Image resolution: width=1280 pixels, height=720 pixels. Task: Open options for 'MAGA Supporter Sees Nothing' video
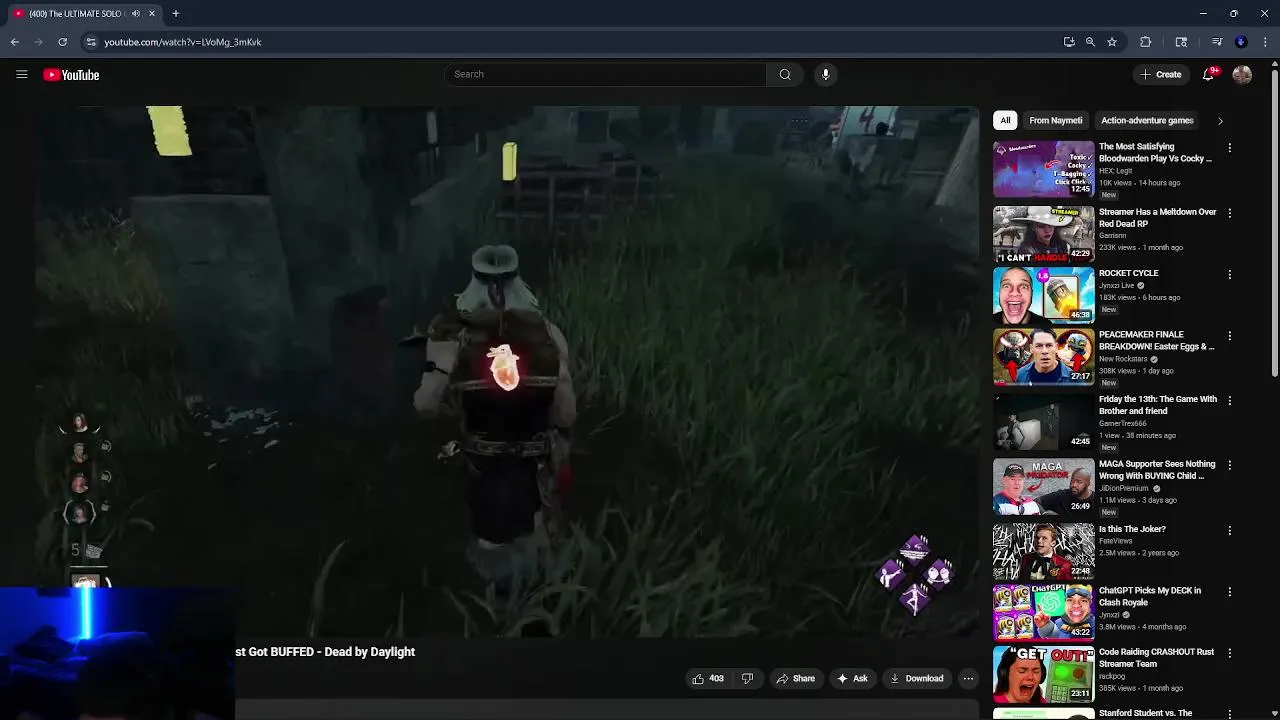tap(1229, 465)
